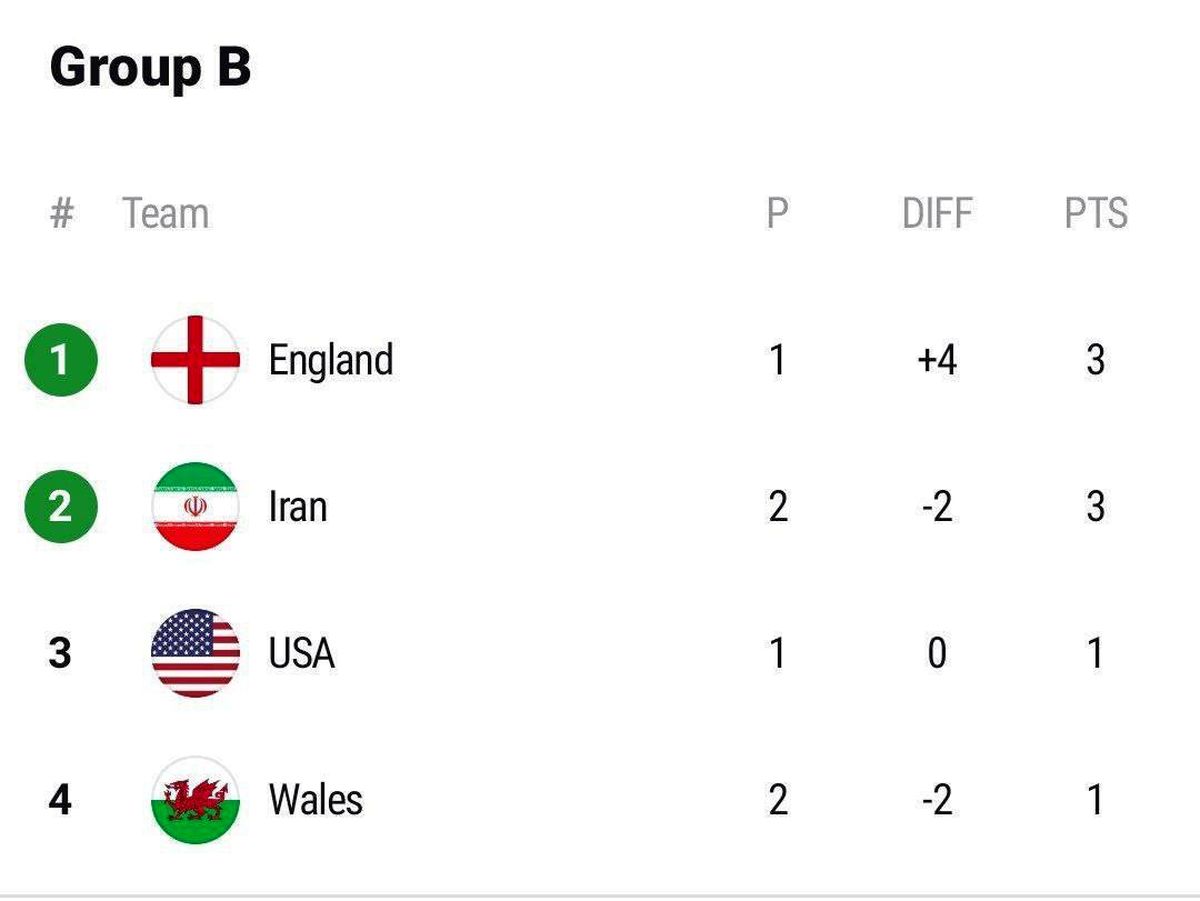1200x901 pixels.
Task: Click England's +4 goal difference
Action: 937,360
